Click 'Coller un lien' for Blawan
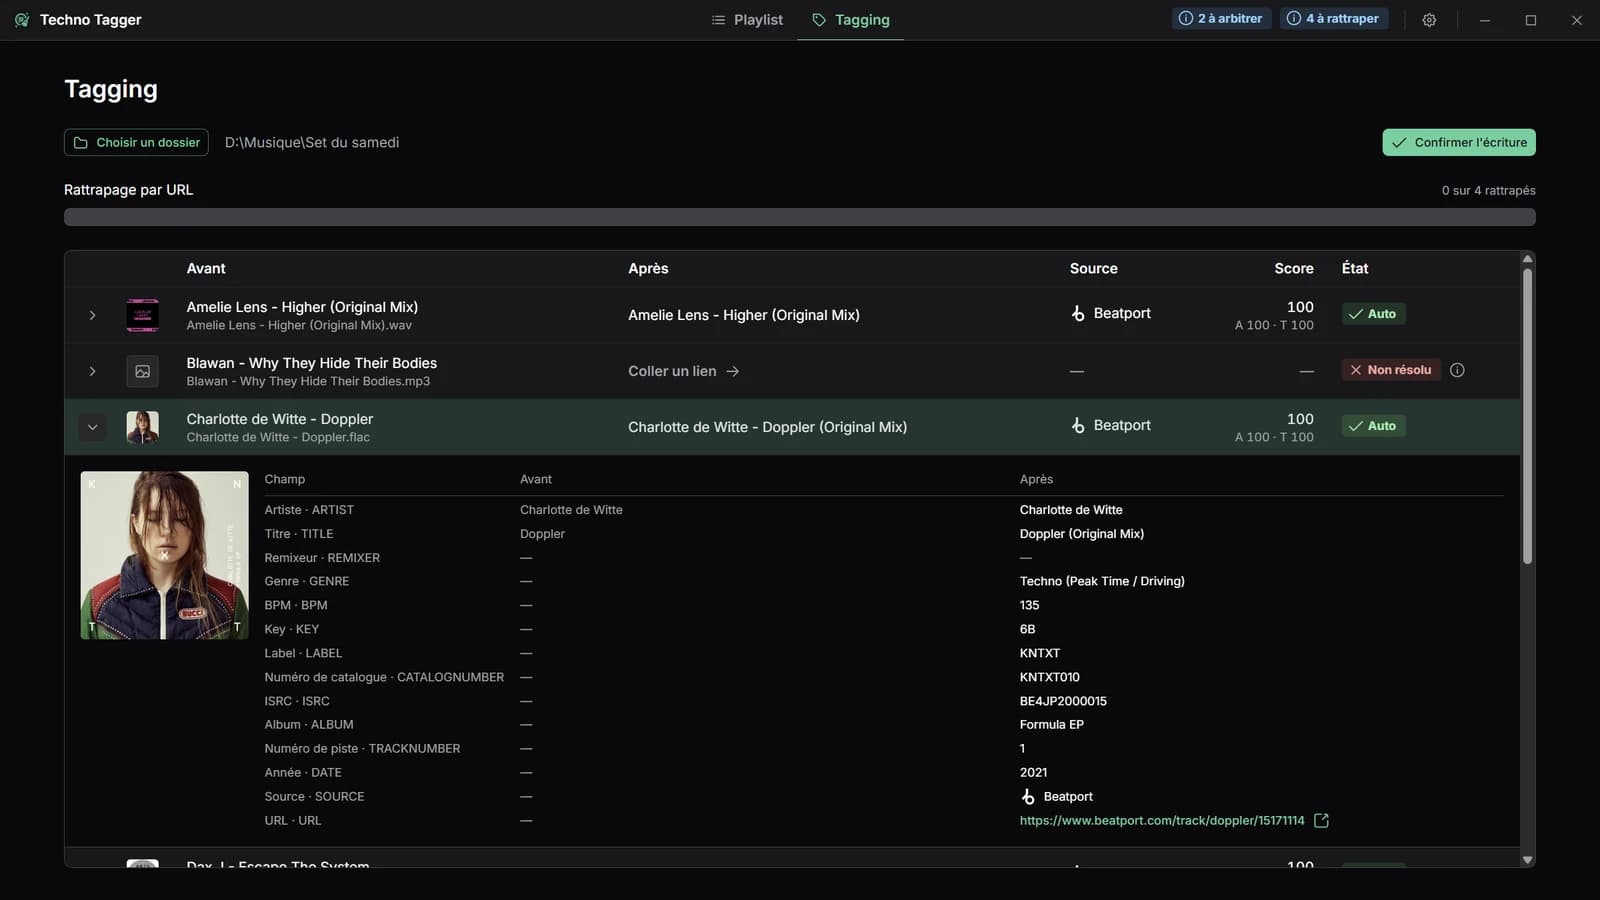The height and width of the screenshot is (900, 1600). click(684, 371)
